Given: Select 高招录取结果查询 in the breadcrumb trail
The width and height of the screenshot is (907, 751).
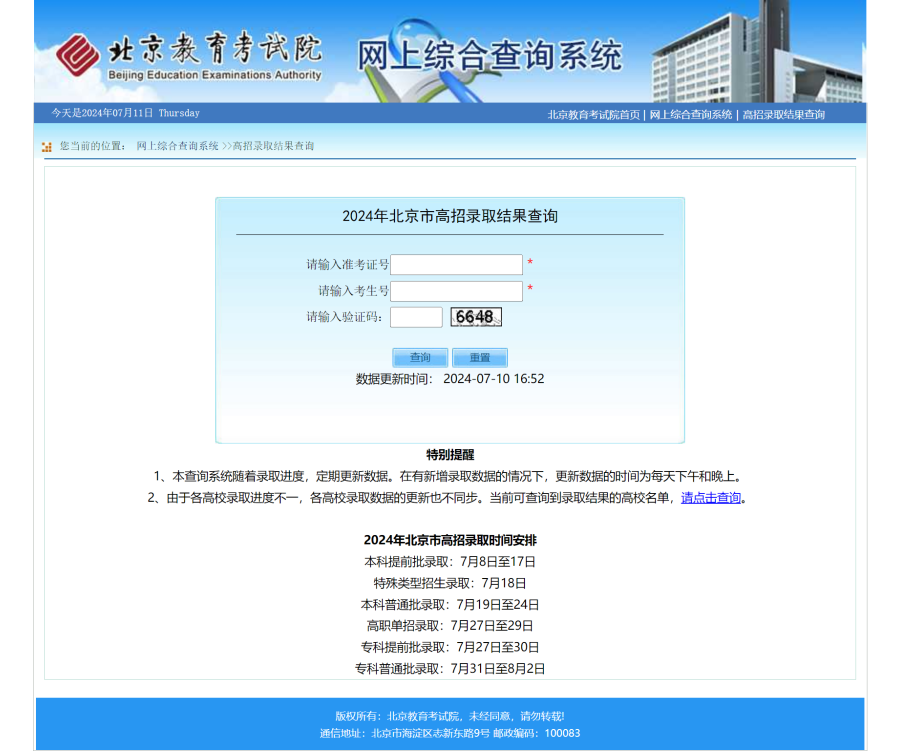Looking at the screenshot, I should (x=273, y=145).
